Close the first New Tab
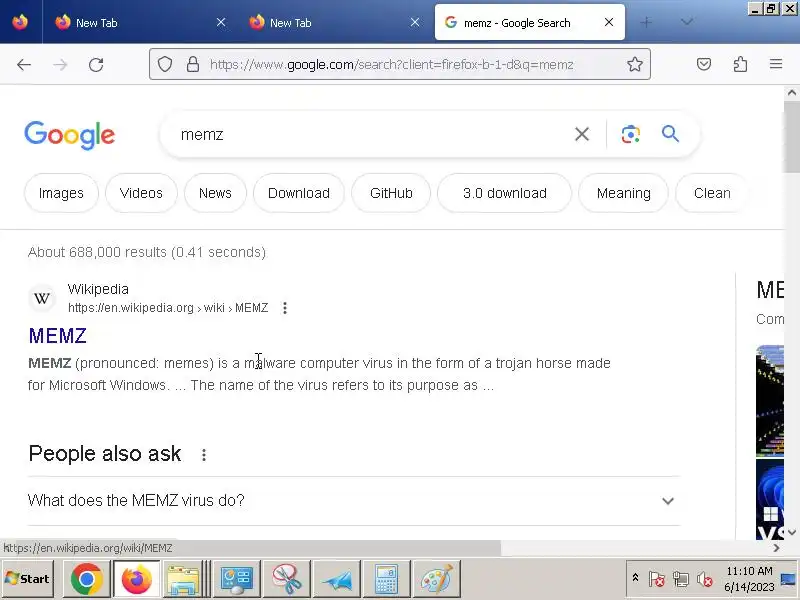Screen dimensions: 800x600 [x=221, y=22]
